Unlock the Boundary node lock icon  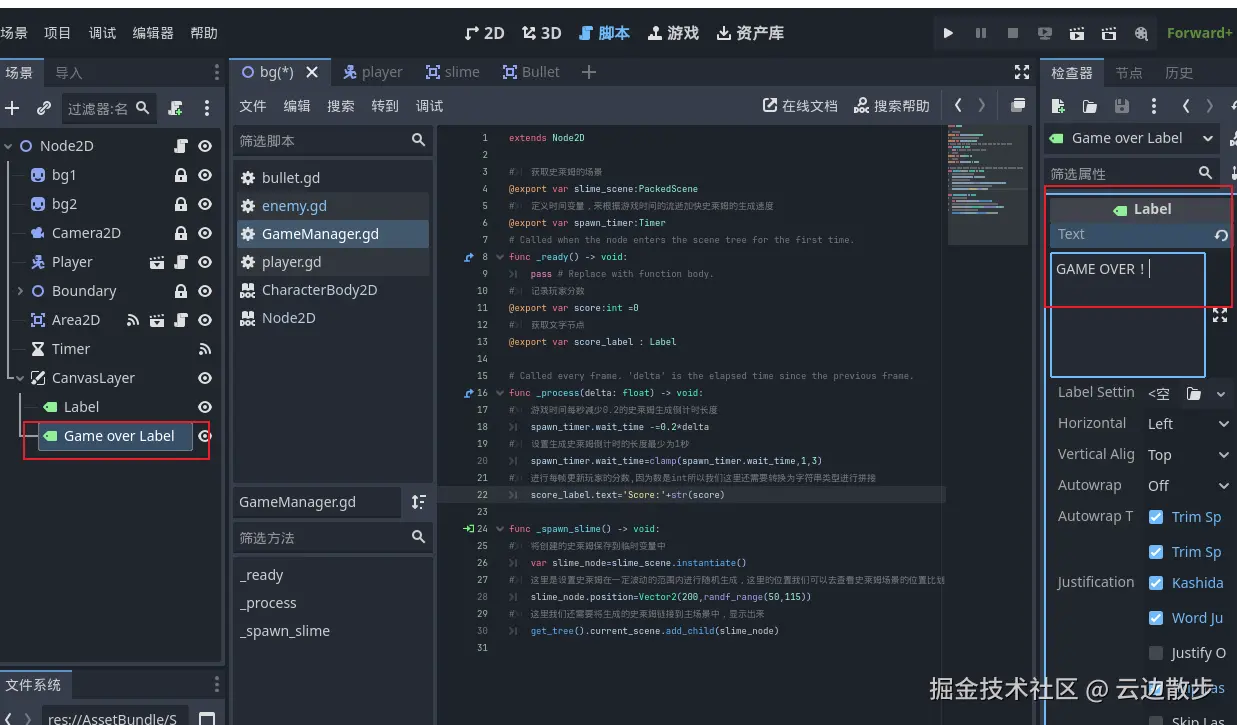[x=181, y=291]
